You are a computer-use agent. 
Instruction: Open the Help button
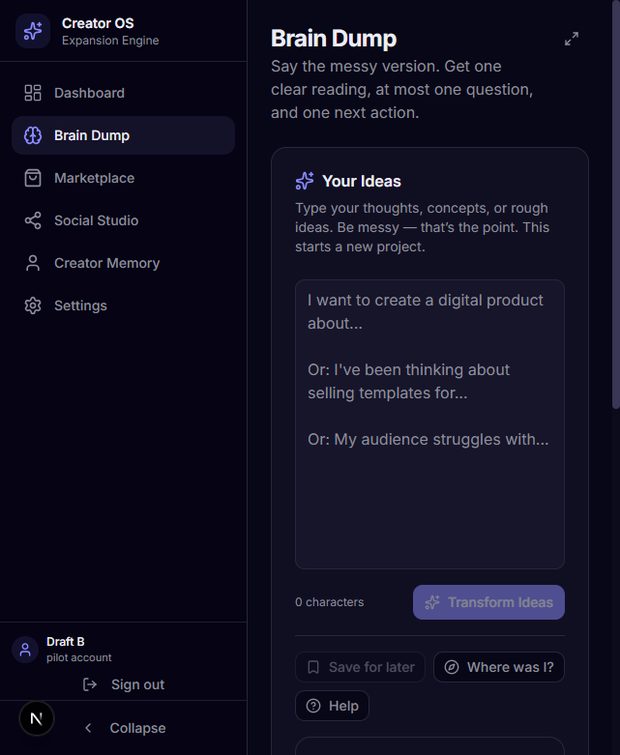[332, 706]
